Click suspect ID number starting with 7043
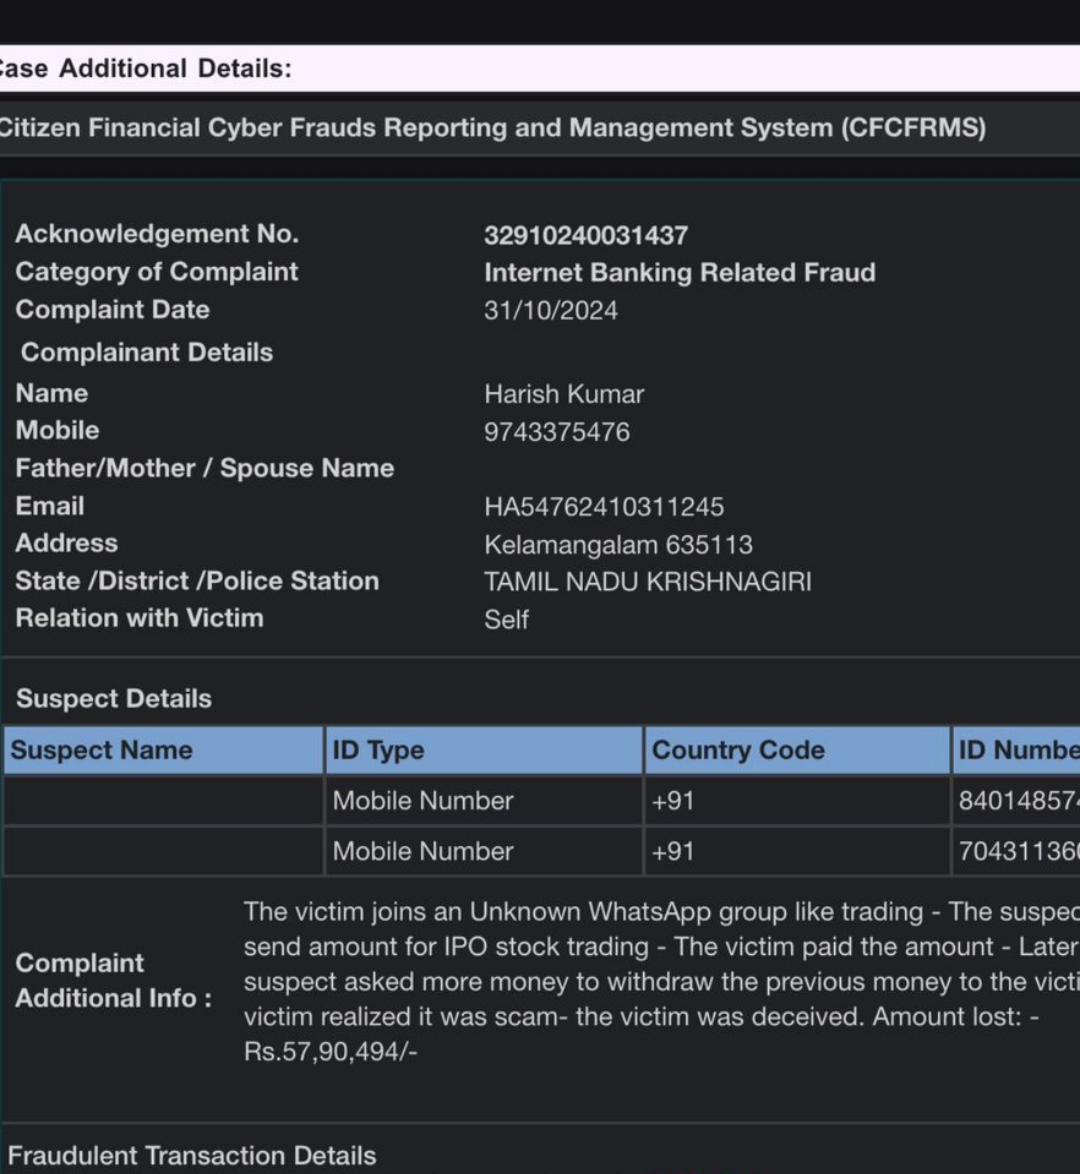Image resolution: width=1080 pixels, height=1174 pixels. (x=1017, y=852)
